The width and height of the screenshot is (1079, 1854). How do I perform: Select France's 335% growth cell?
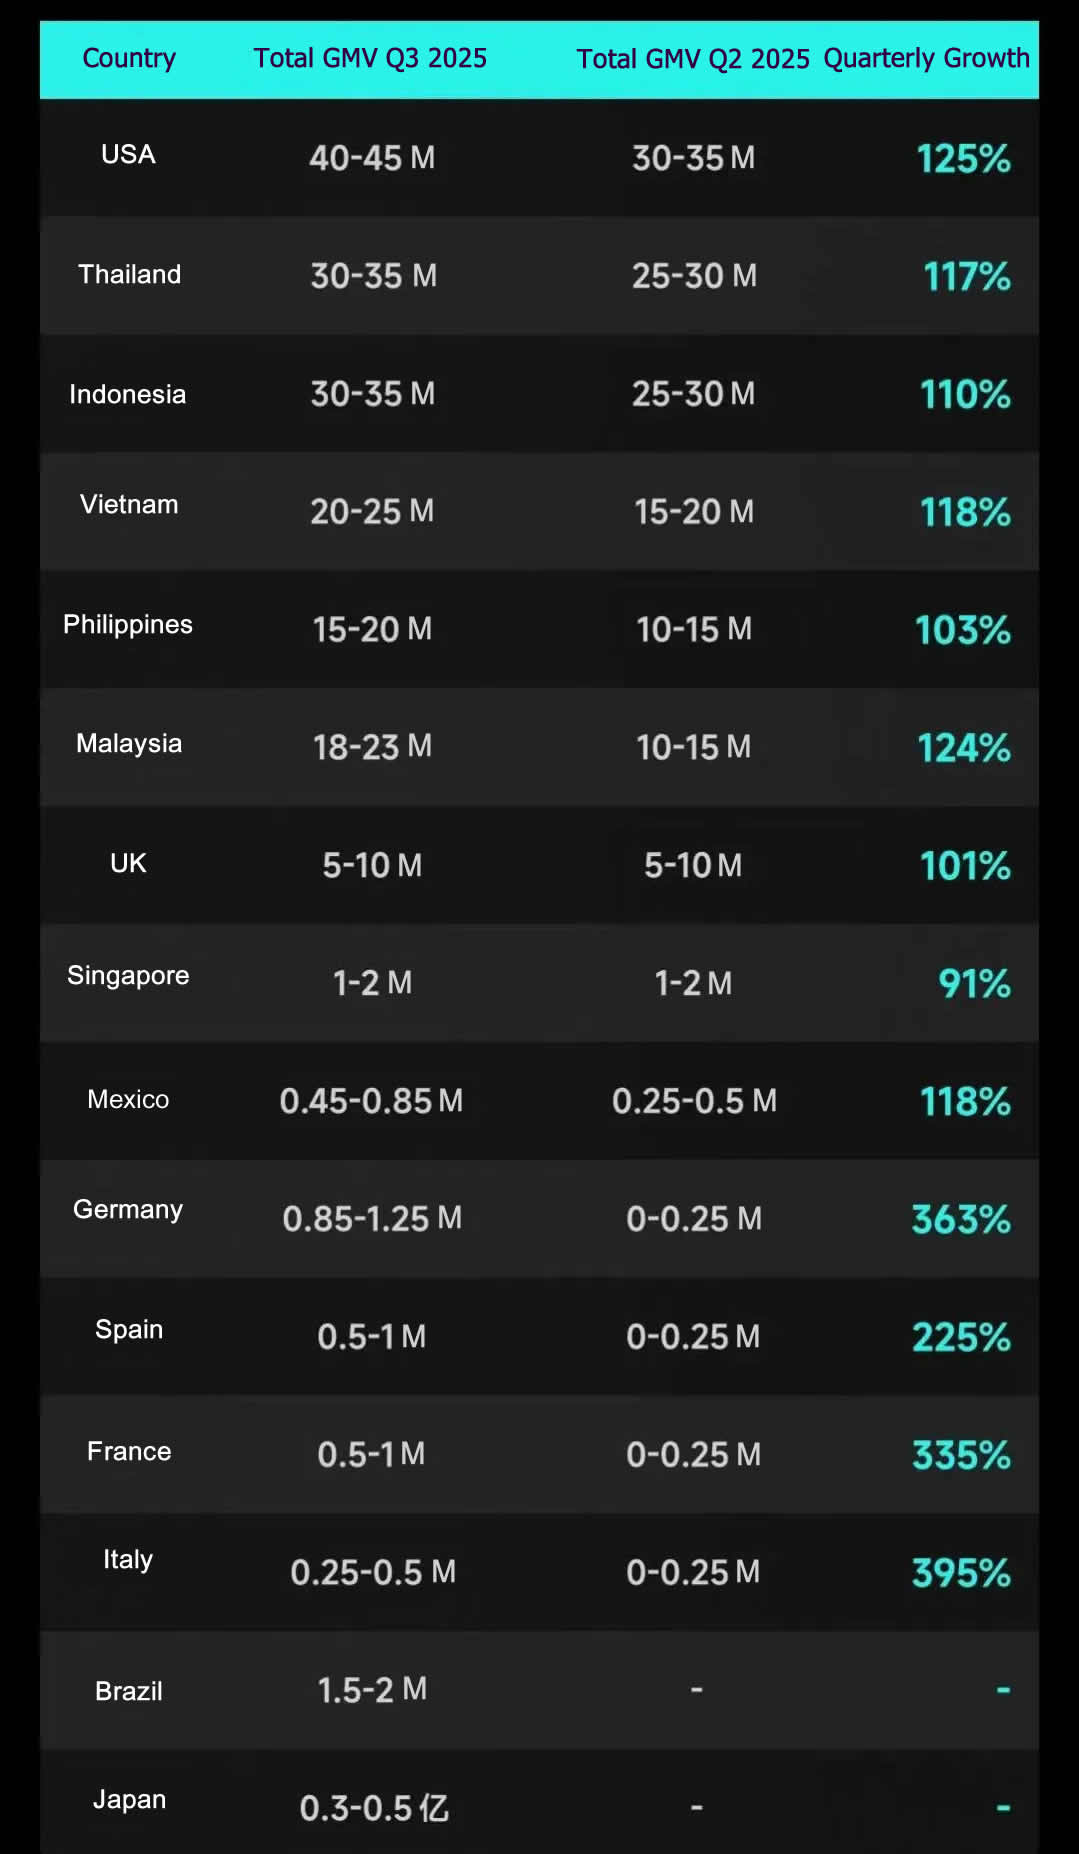point(961,1456)
